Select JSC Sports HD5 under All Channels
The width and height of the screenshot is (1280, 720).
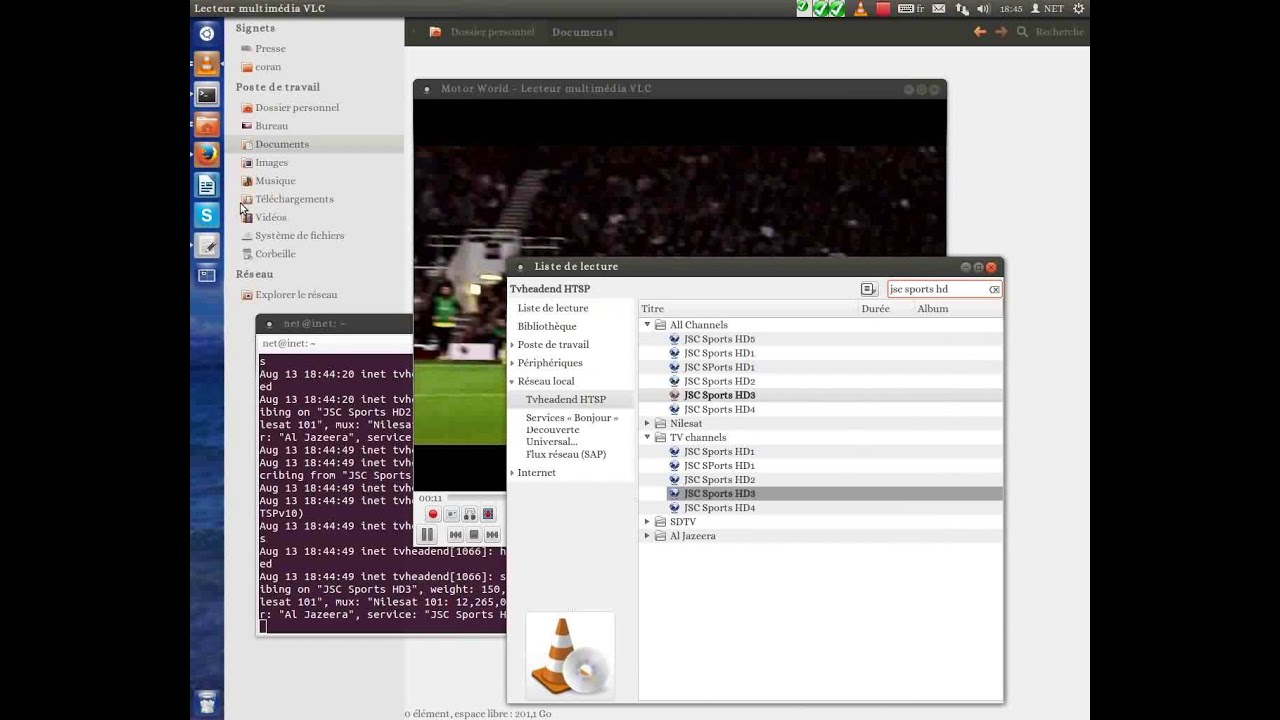point(719,339)
